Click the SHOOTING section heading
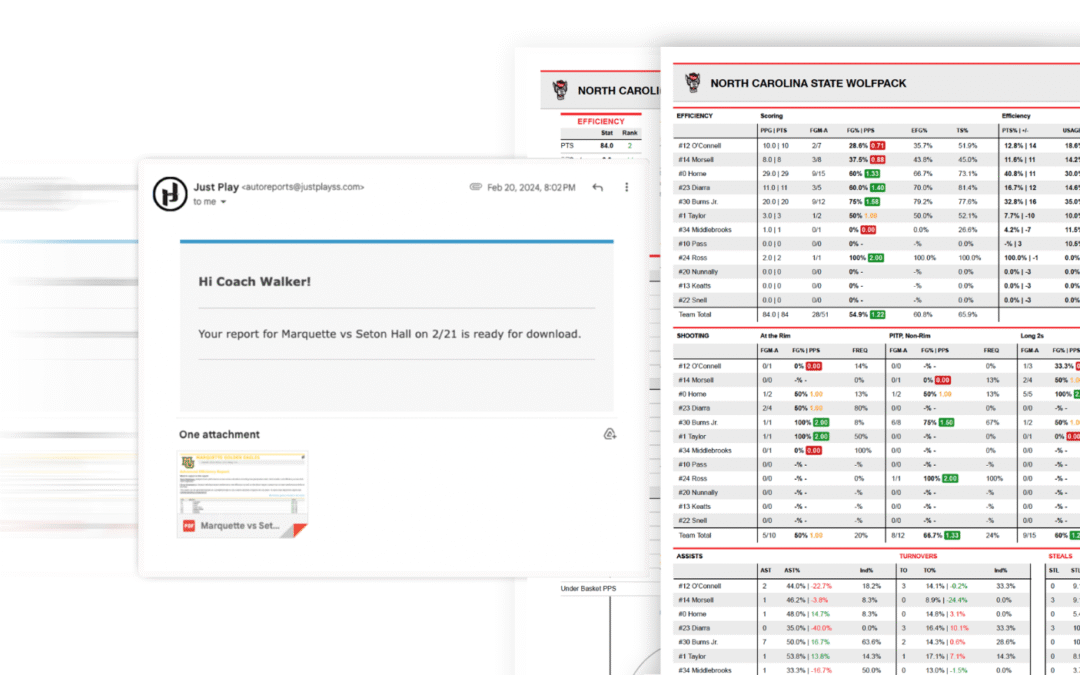 coord(695,336)
